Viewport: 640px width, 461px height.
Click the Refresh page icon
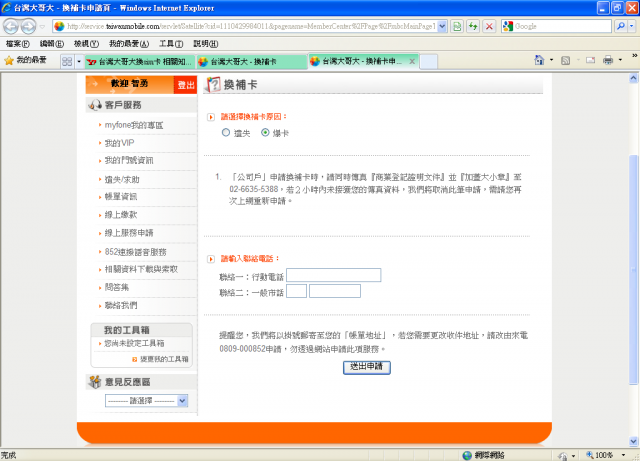point(473,27)
